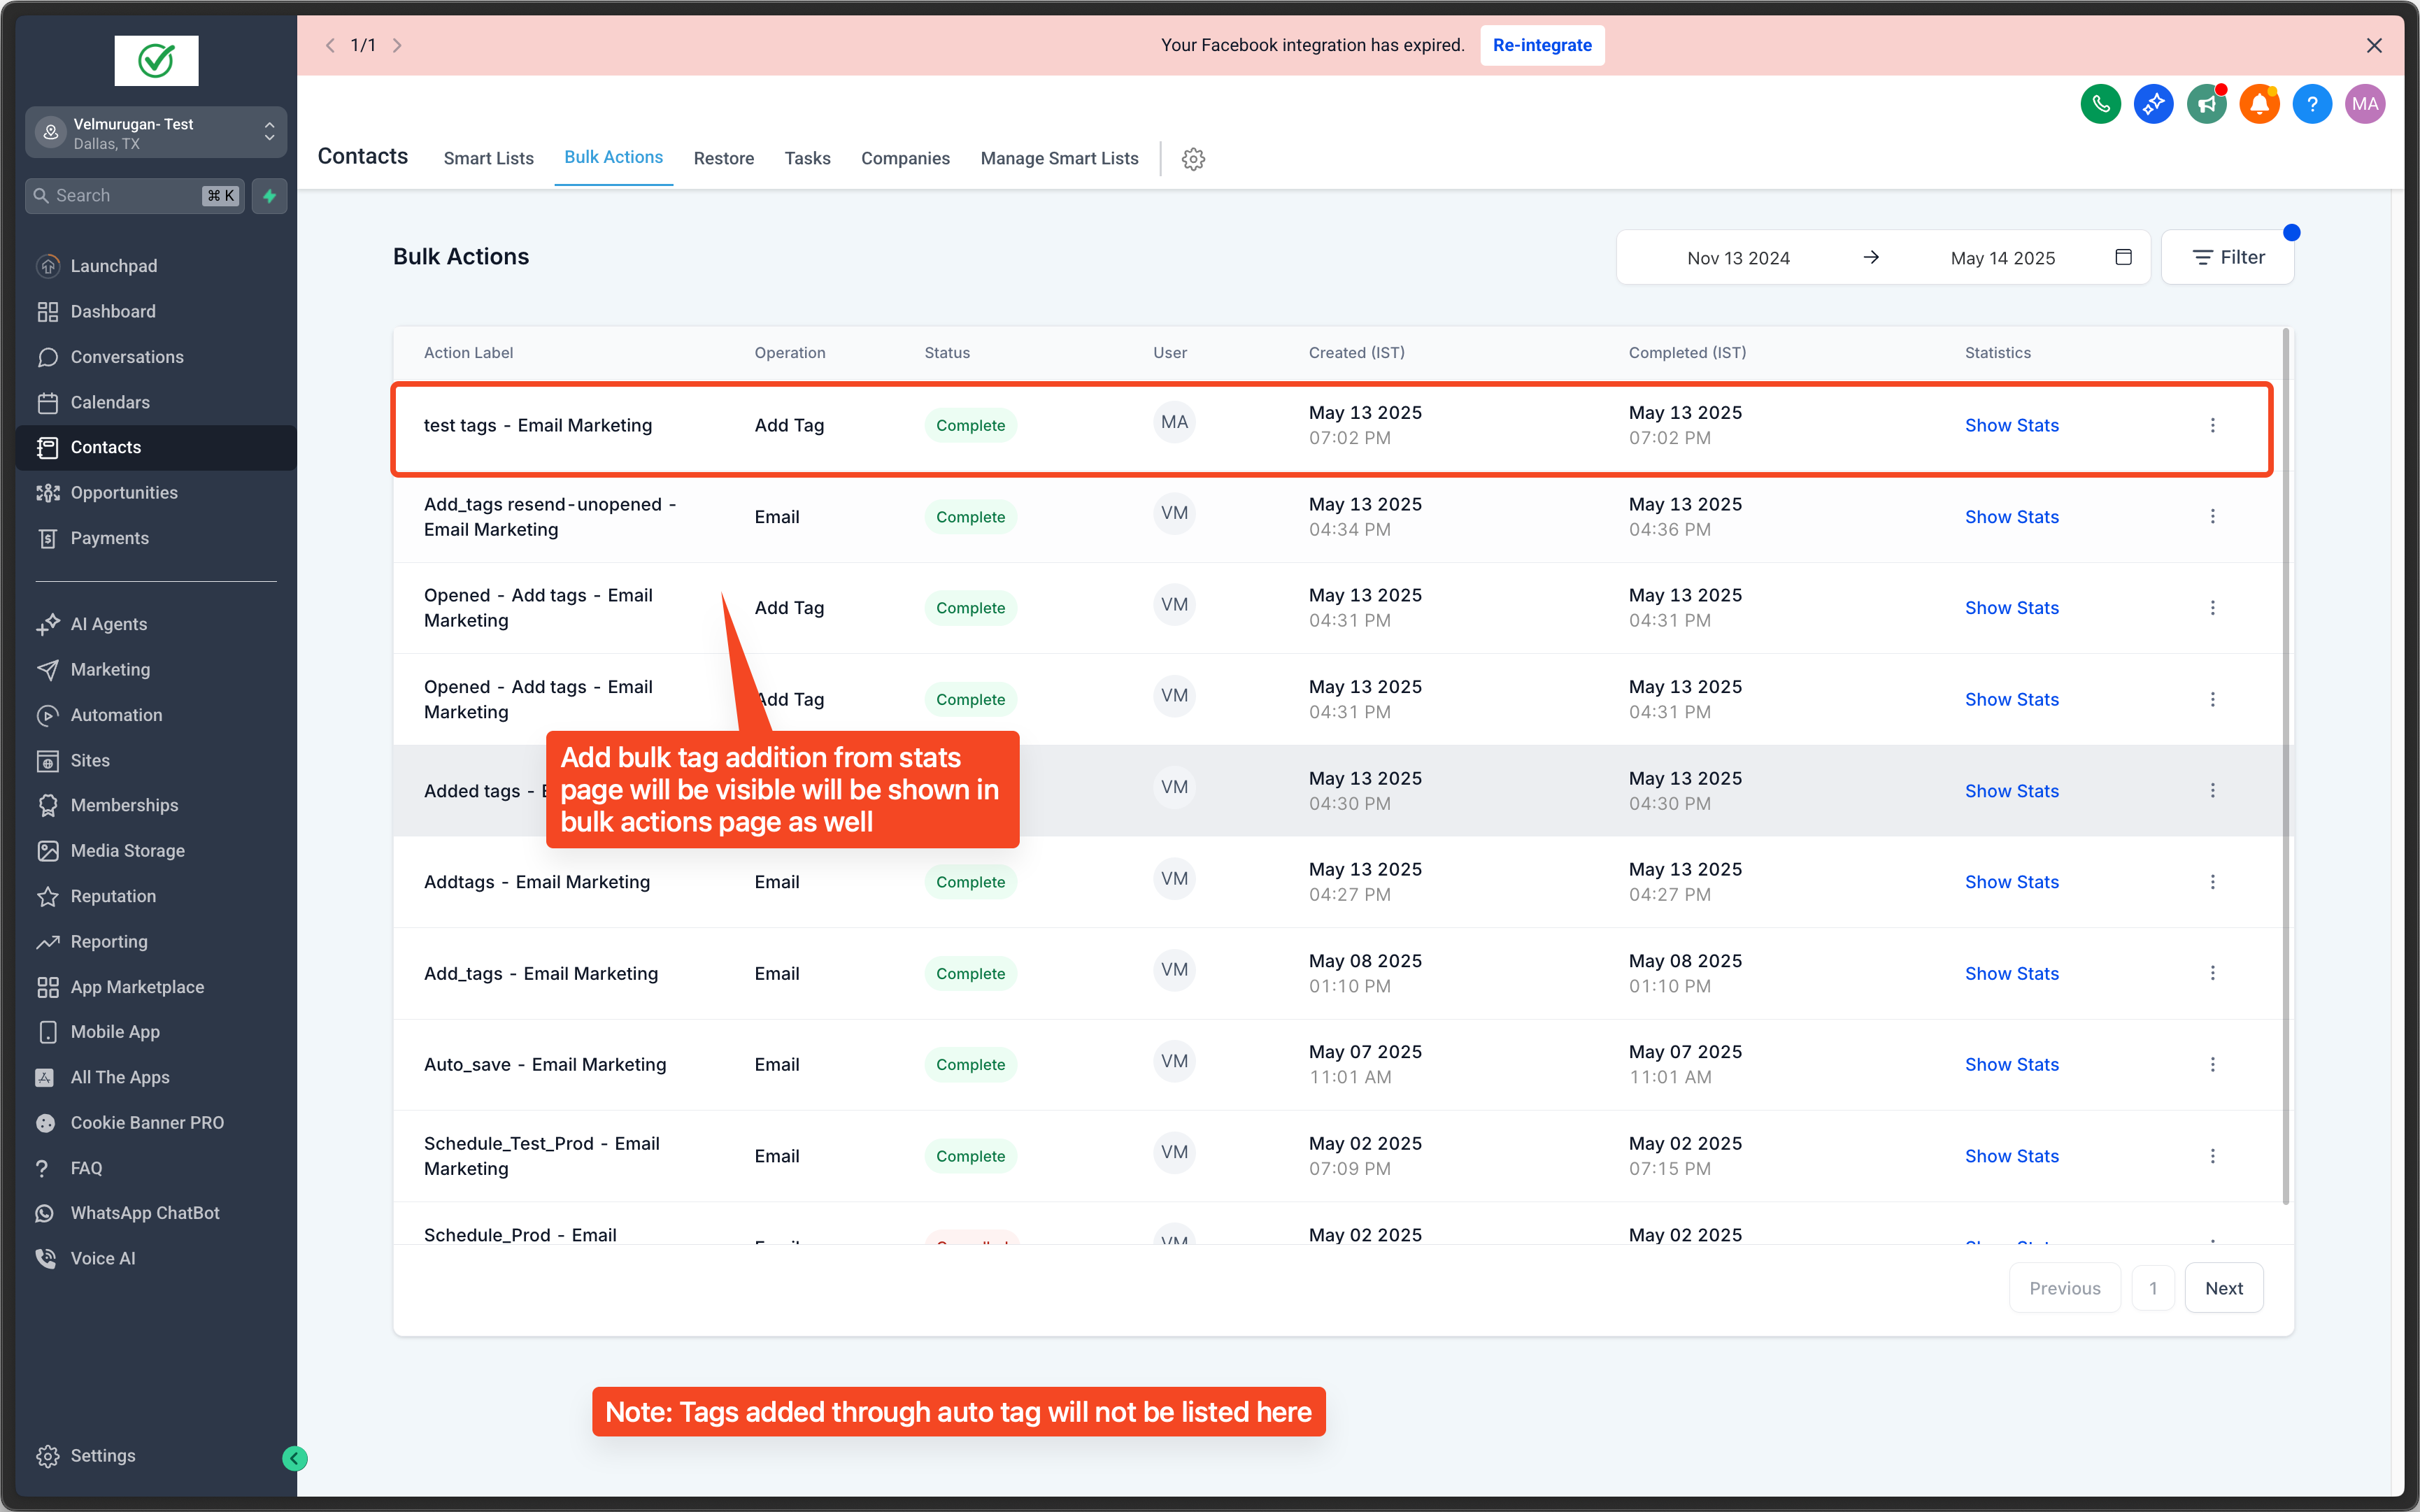Switch to the Smart Lists tab

(x=488, y=159)
